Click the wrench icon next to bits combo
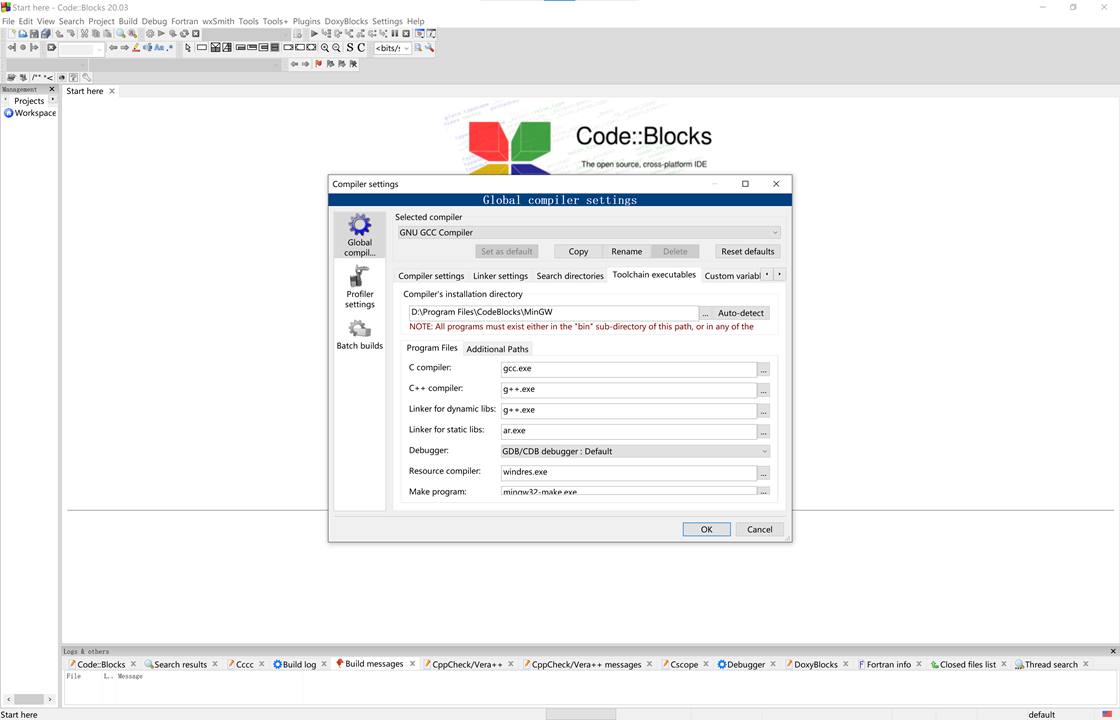 (429, 48)
